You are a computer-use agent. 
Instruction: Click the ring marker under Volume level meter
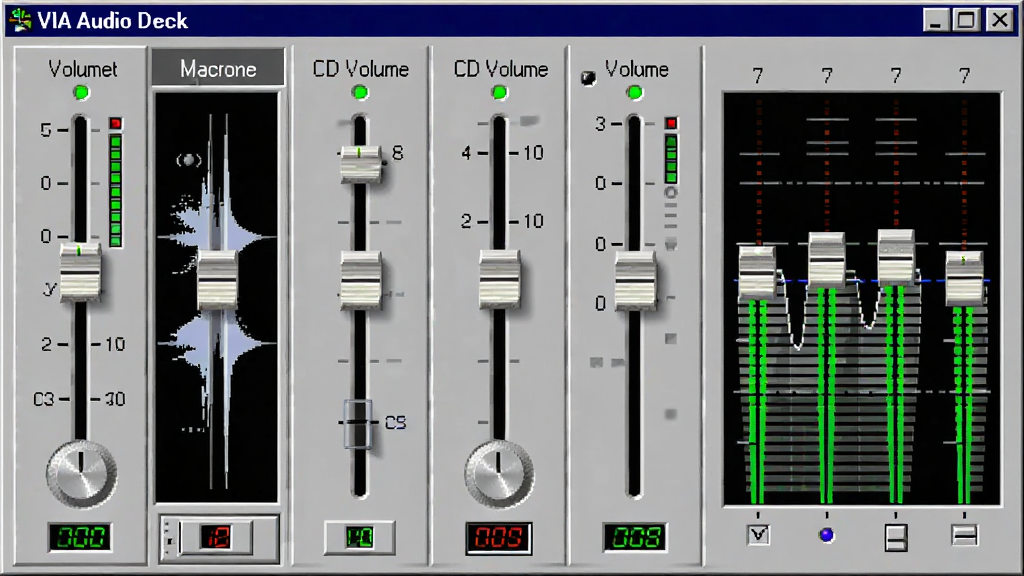click(x=671, y=193)
